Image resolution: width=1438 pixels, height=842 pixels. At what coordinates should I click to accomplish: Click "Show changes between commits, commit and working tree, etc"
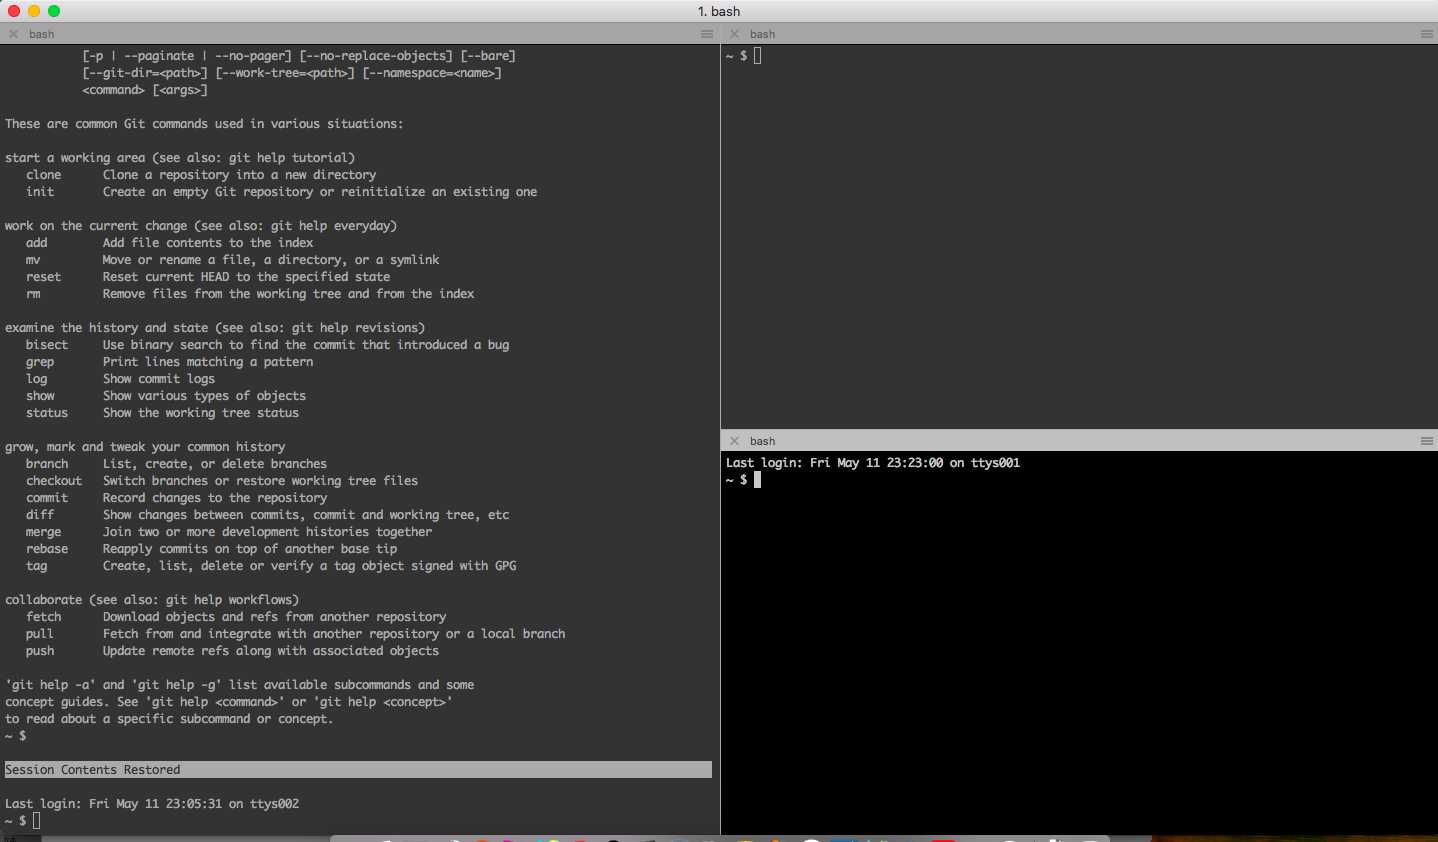point(306,515)
